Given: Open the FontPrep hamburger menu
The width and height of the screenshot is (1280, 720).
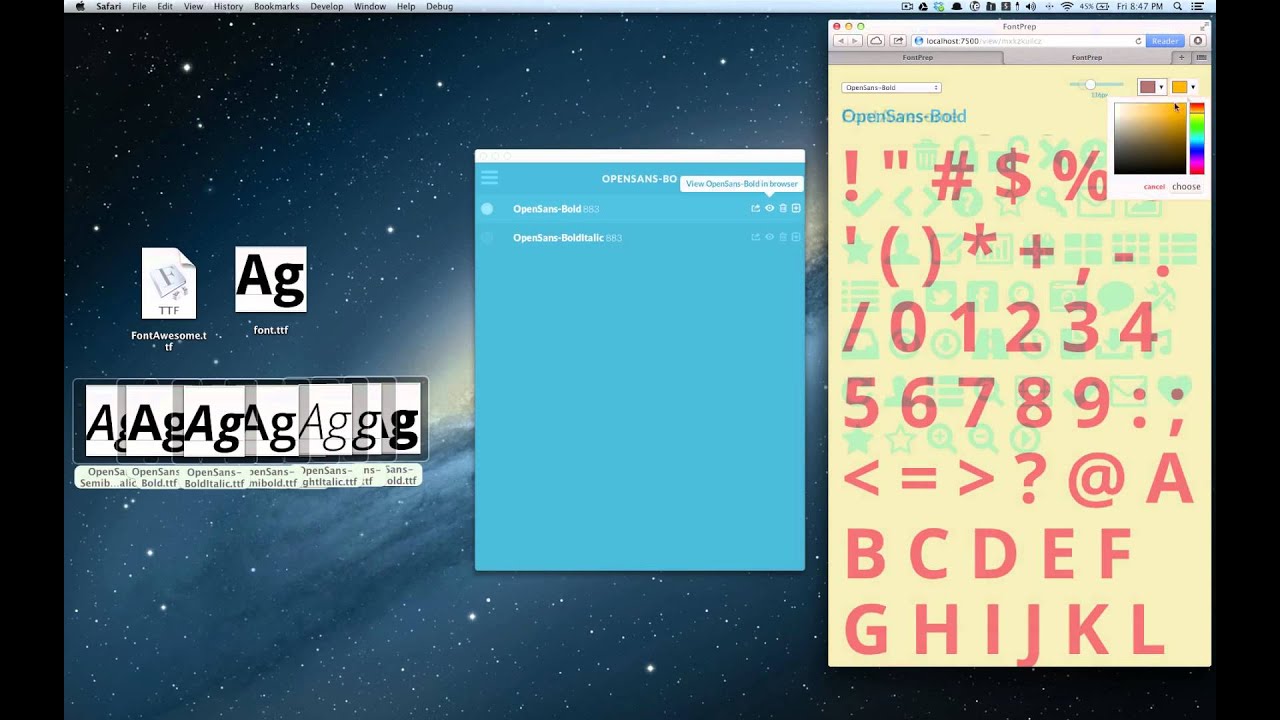Looking at the screenshot, I should (x=489, y=178).
